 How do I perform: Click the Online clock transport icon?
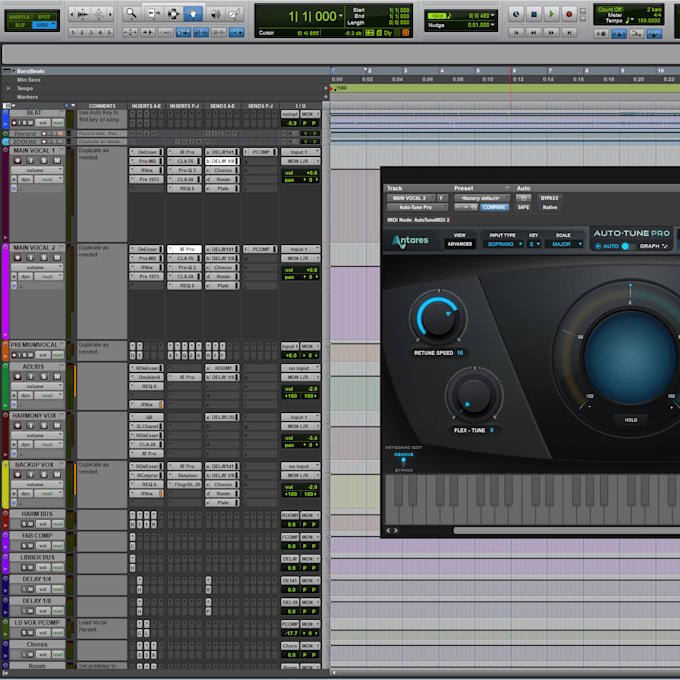click(516, 14)
